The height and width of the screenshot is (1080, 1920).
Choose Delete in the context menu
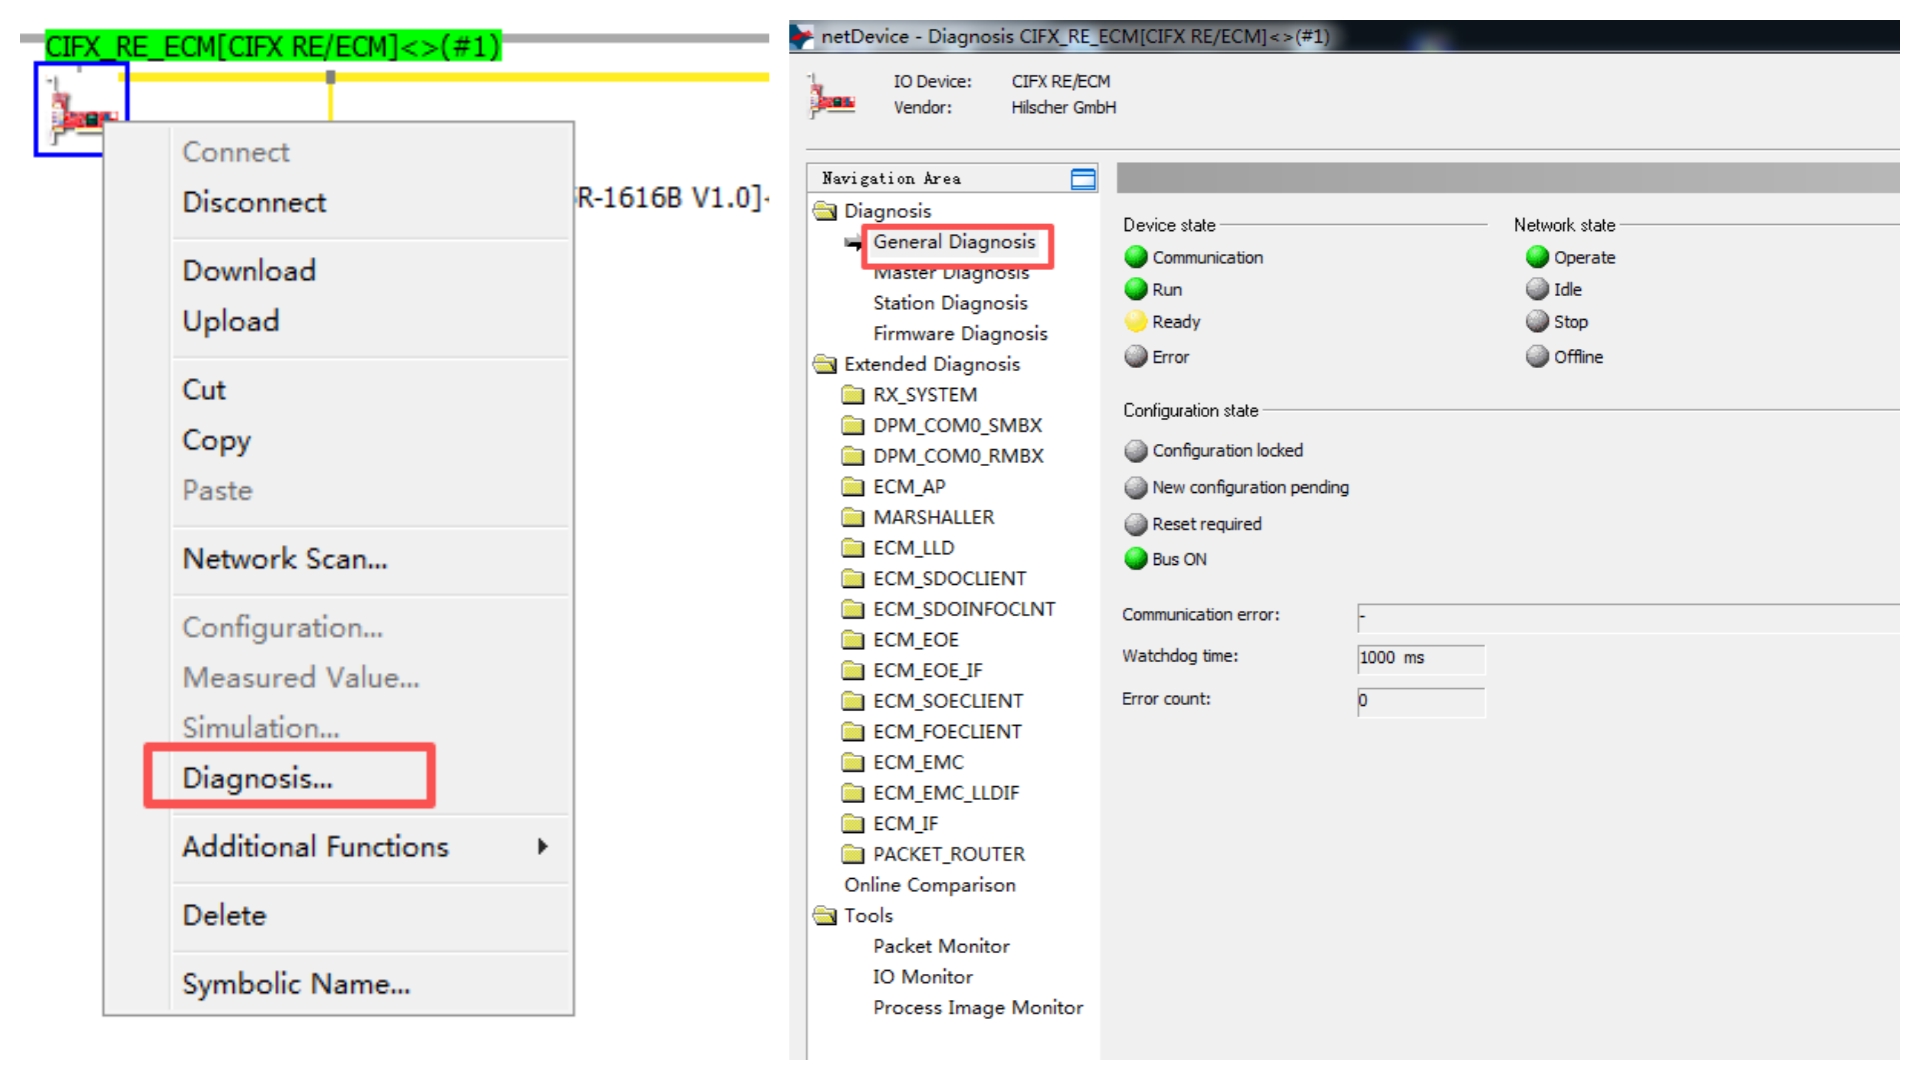tap(224, 915)
